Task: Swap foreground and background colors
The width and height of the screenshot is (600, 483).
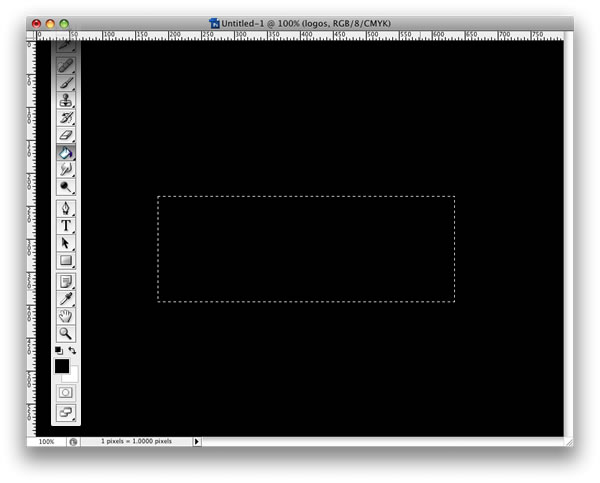Action: [x=72, y=350]
